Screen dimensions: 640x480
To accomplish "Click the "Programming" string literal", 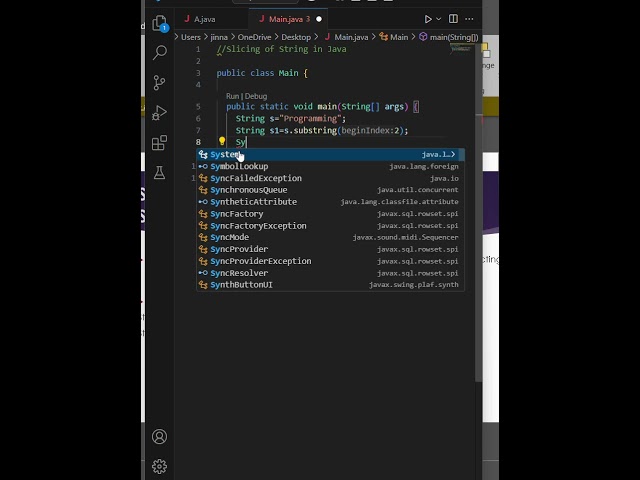I will pos(310,118).
